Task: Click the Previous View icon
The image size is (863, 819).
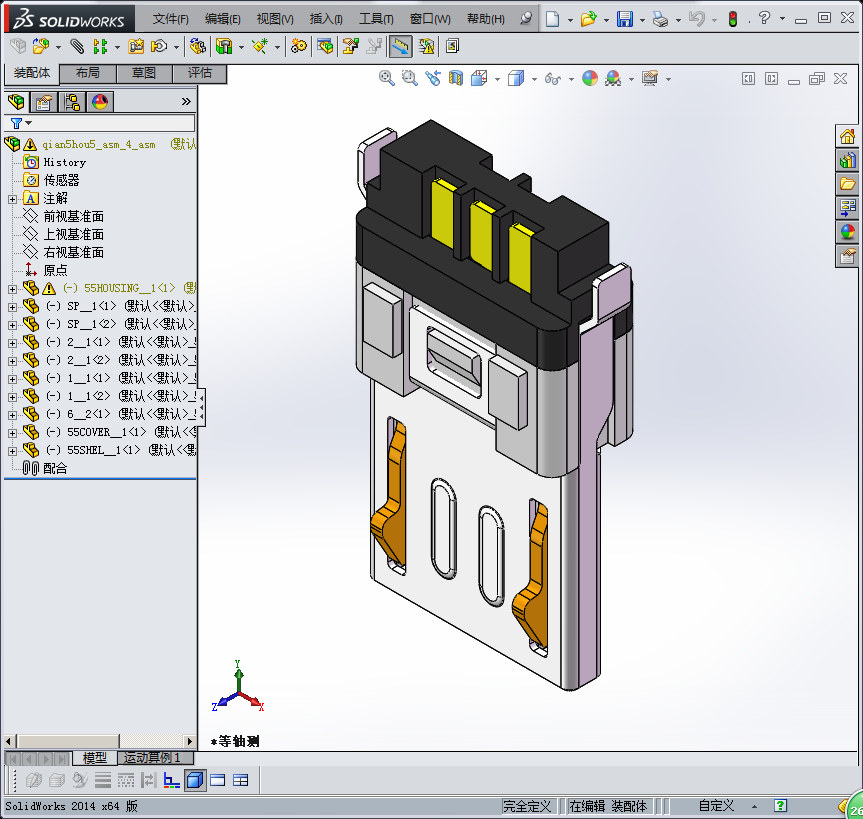Action: pyautogui.click(x=433, y=79)
